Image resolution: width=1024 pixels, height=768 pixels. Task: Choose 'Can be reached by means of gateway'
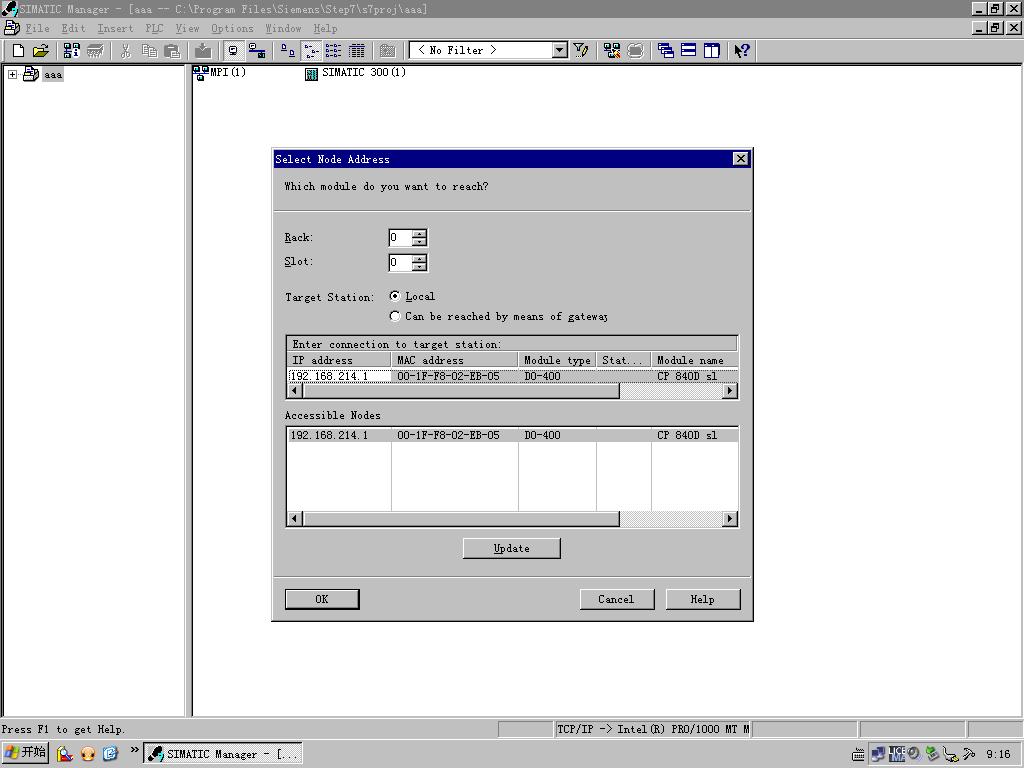click(395, 316)
